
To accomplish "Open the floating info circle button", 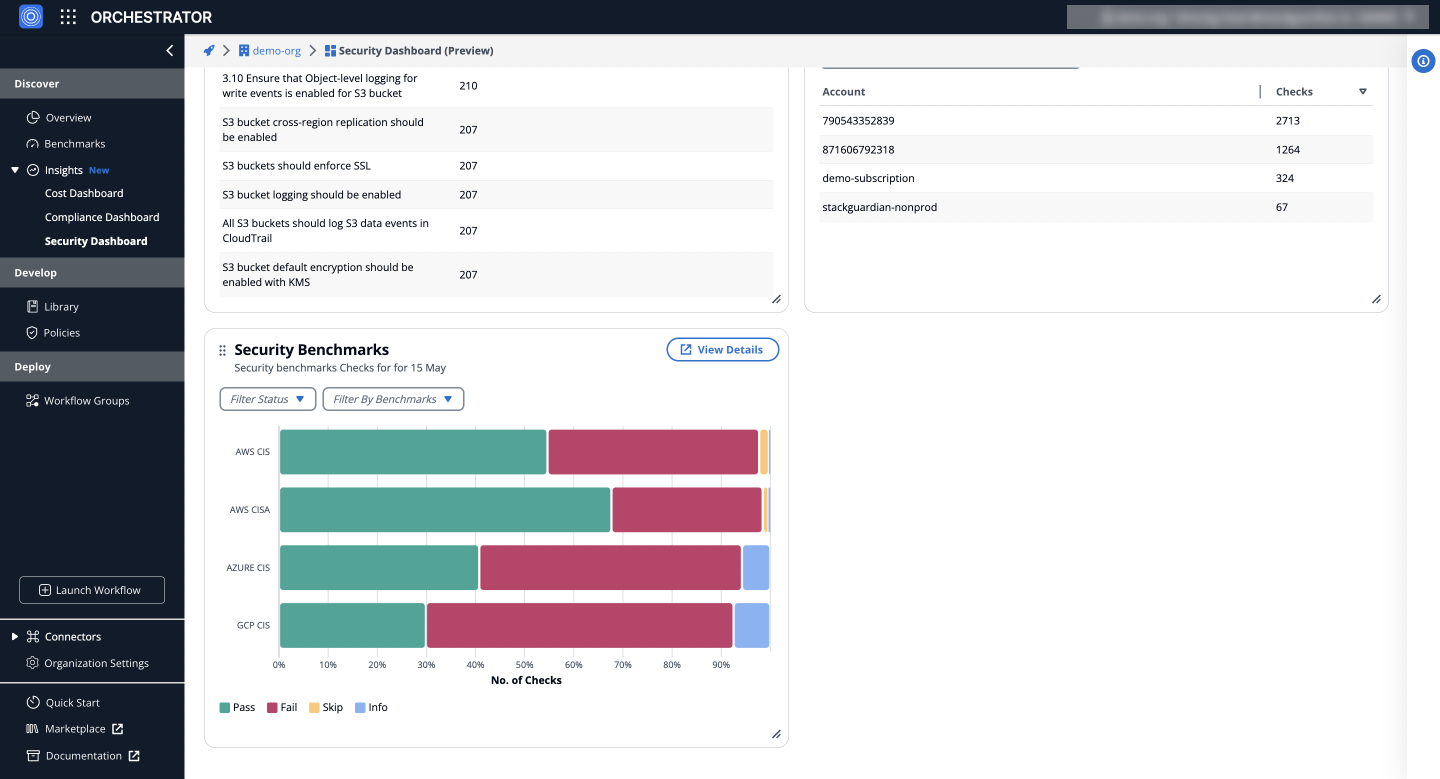I will click(1423, 61).
